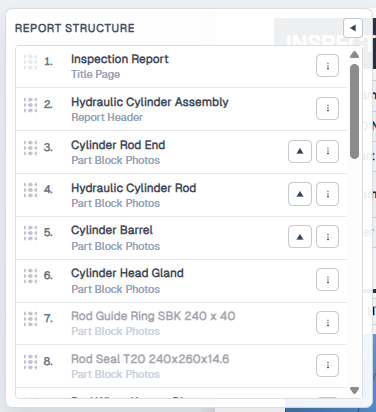This screenshot has height=412, width=376.
Task: Open options menu for Rod Seal T20
Action: (327, 365)
